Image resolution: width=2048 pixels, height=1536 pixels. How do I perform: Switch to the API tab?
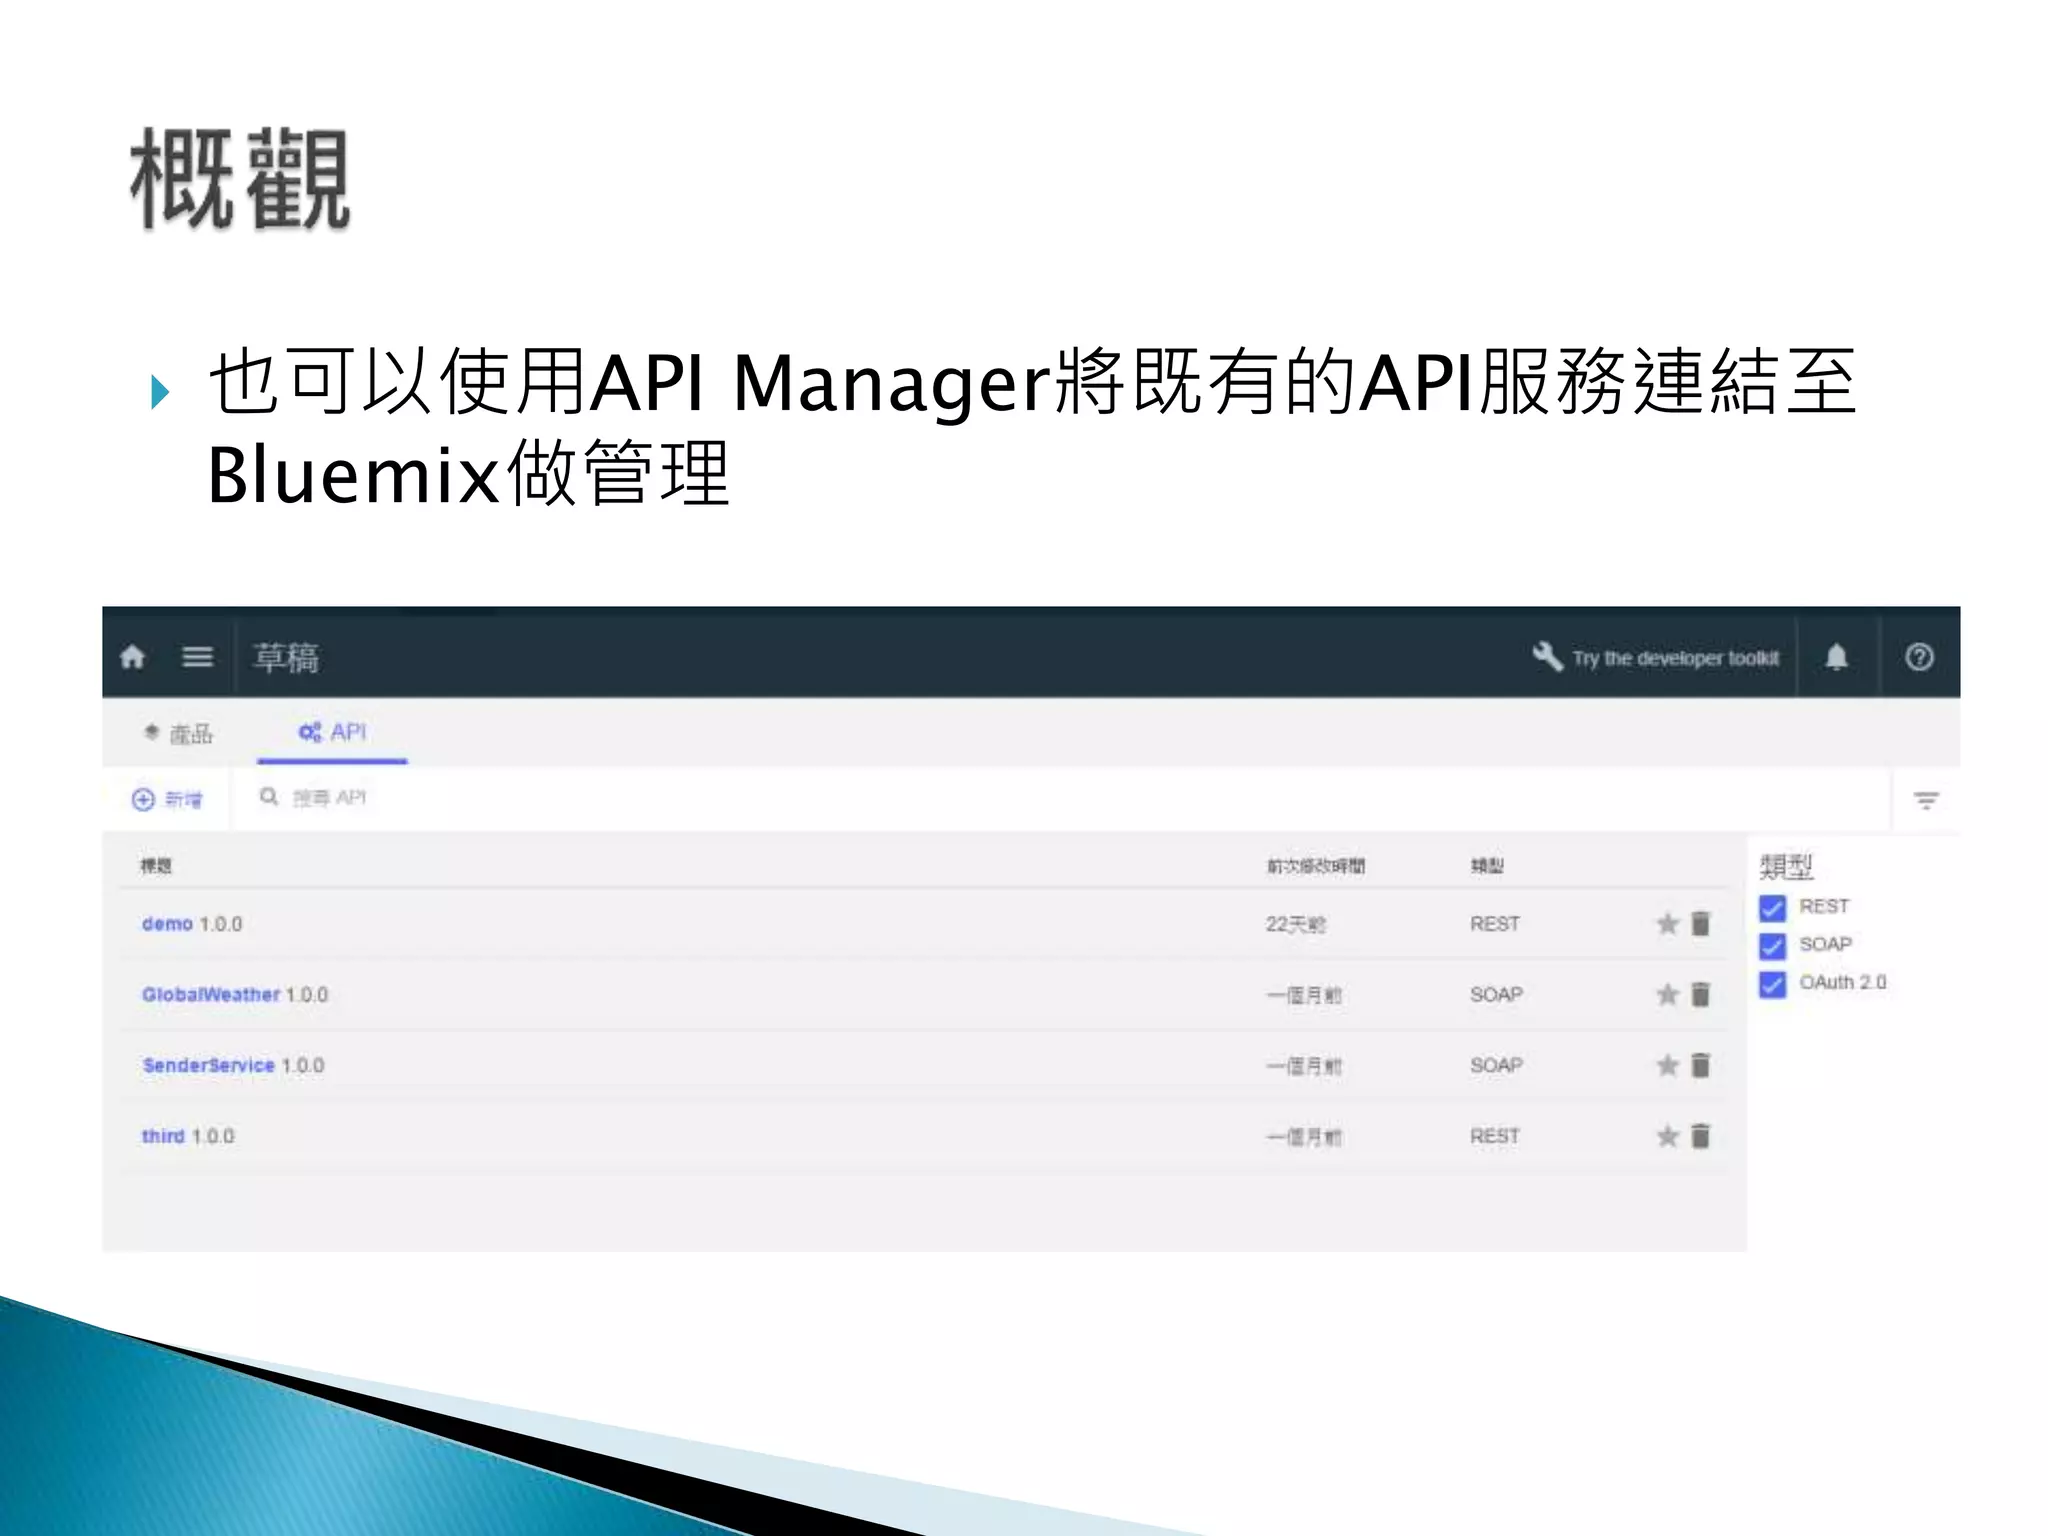pos(333,732)
